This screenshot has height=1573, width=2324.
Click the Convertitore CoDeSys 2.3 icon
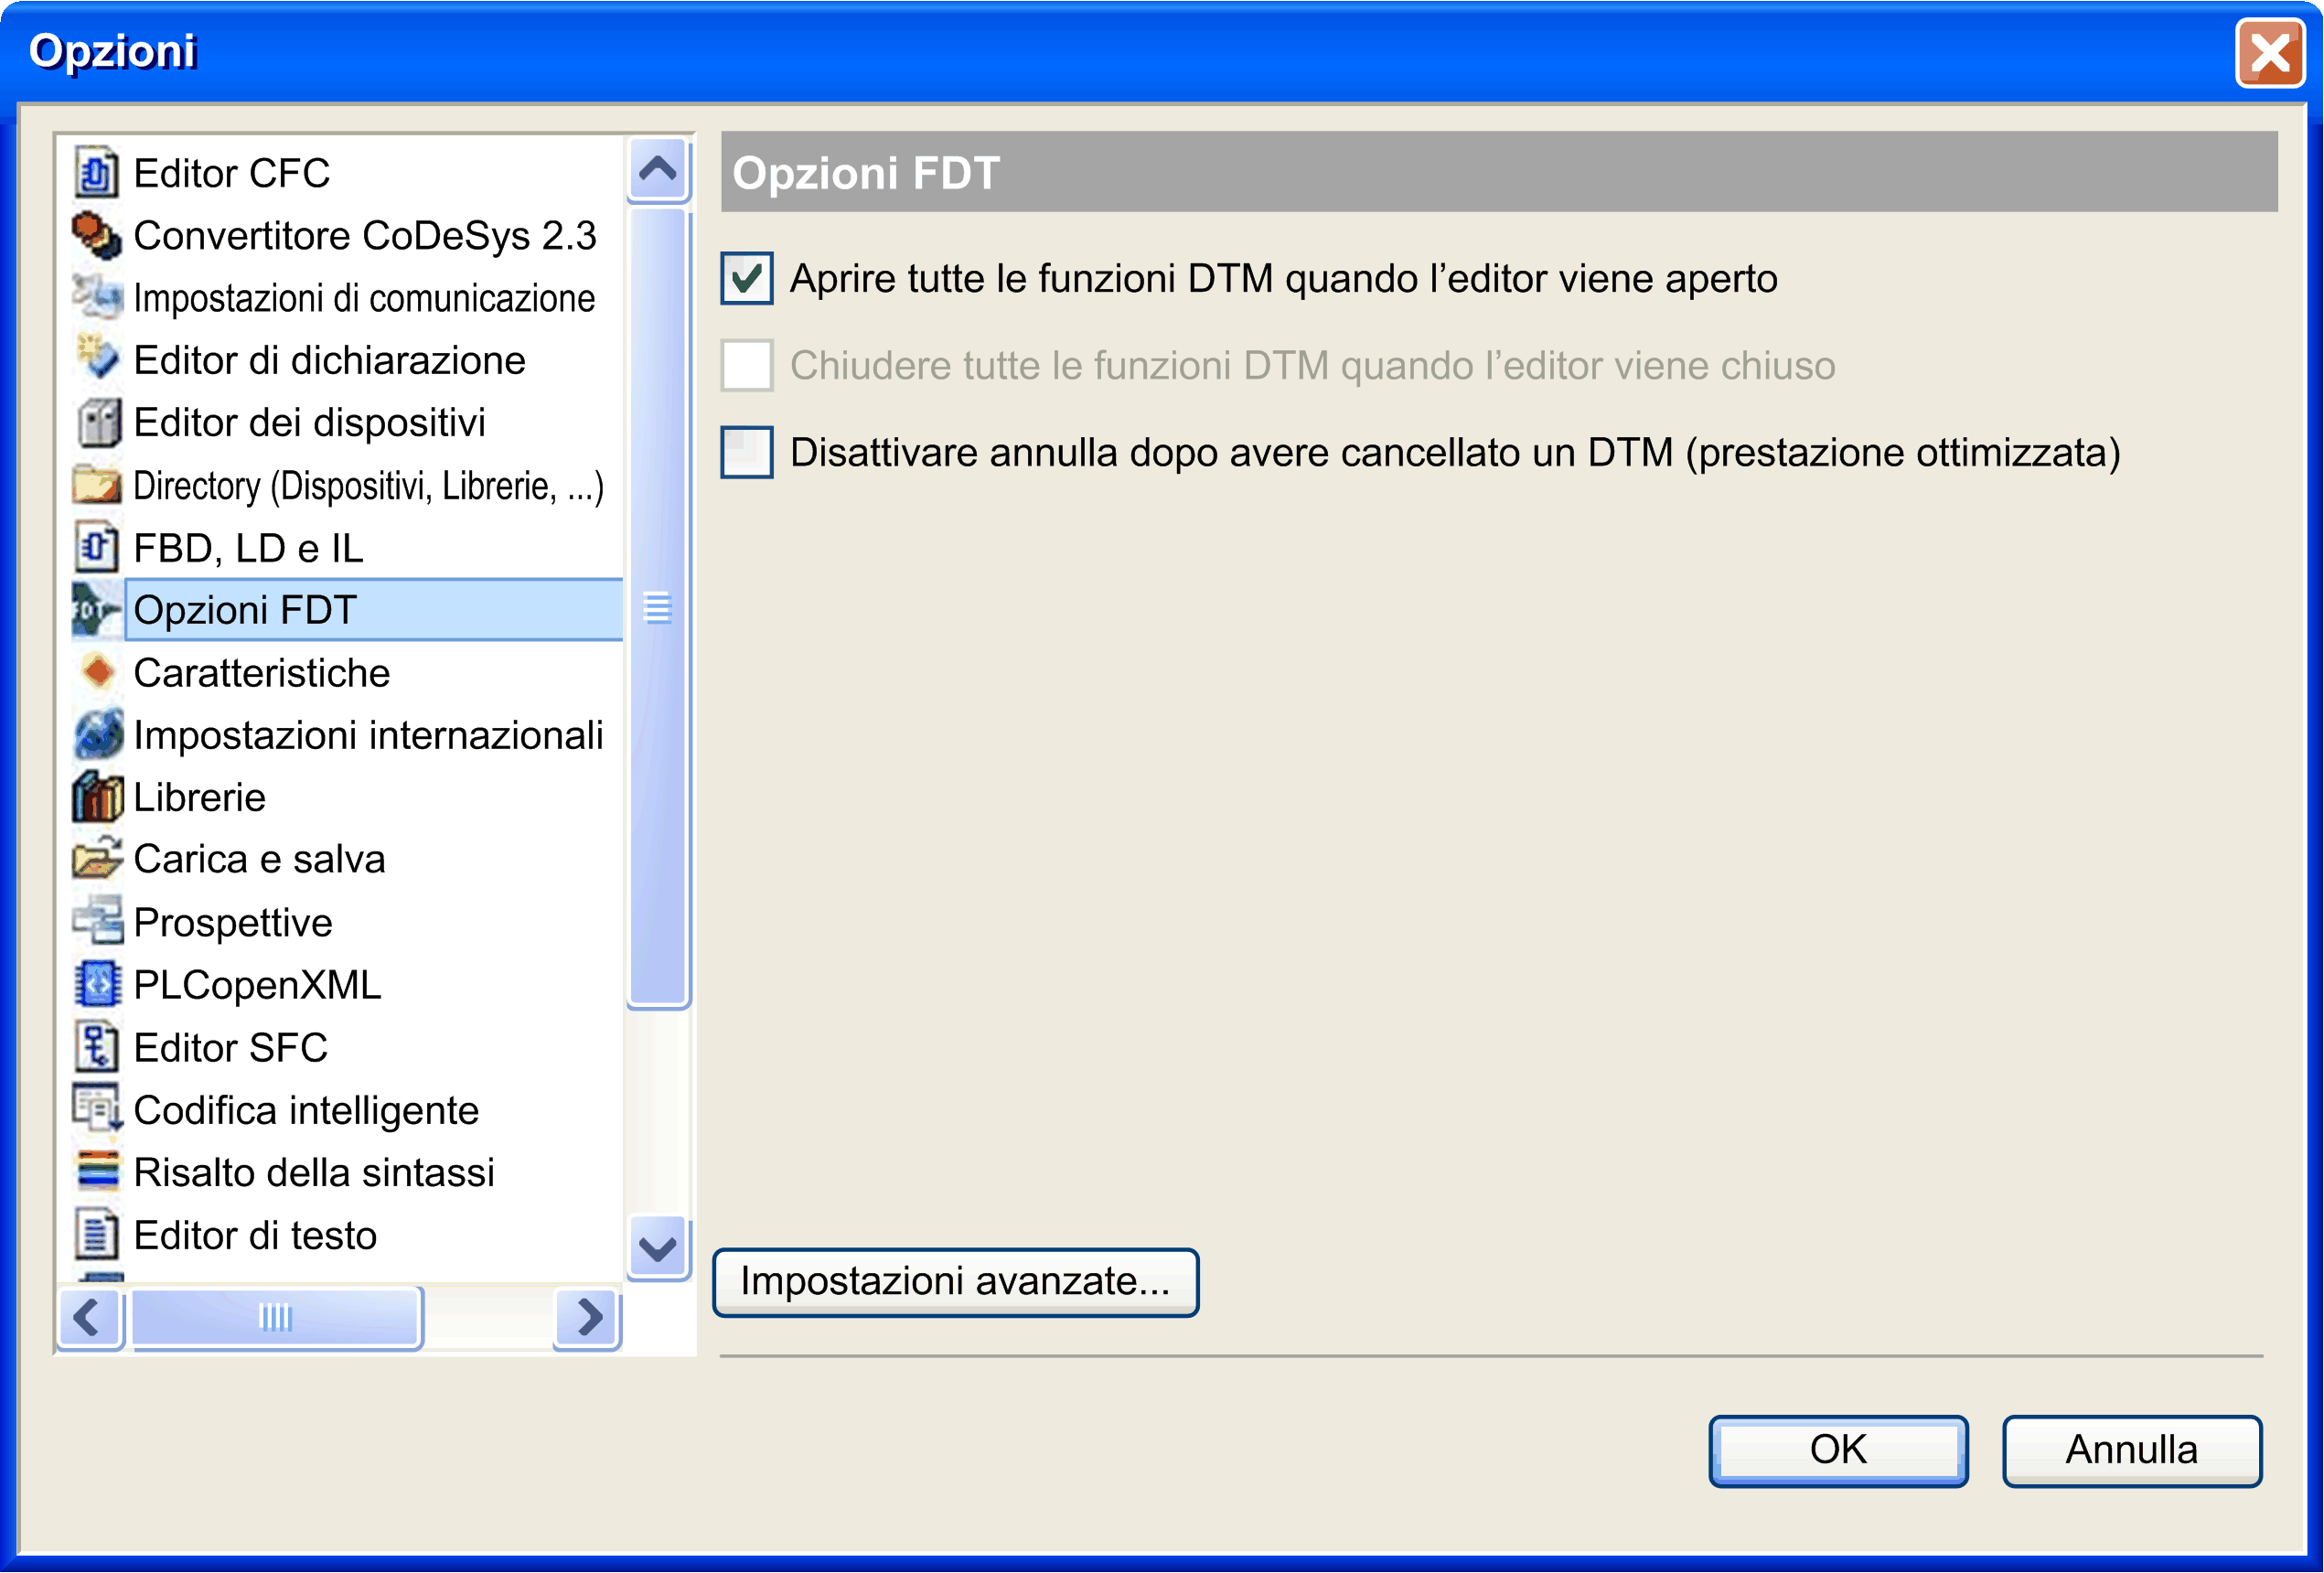(x=96, y=236)
